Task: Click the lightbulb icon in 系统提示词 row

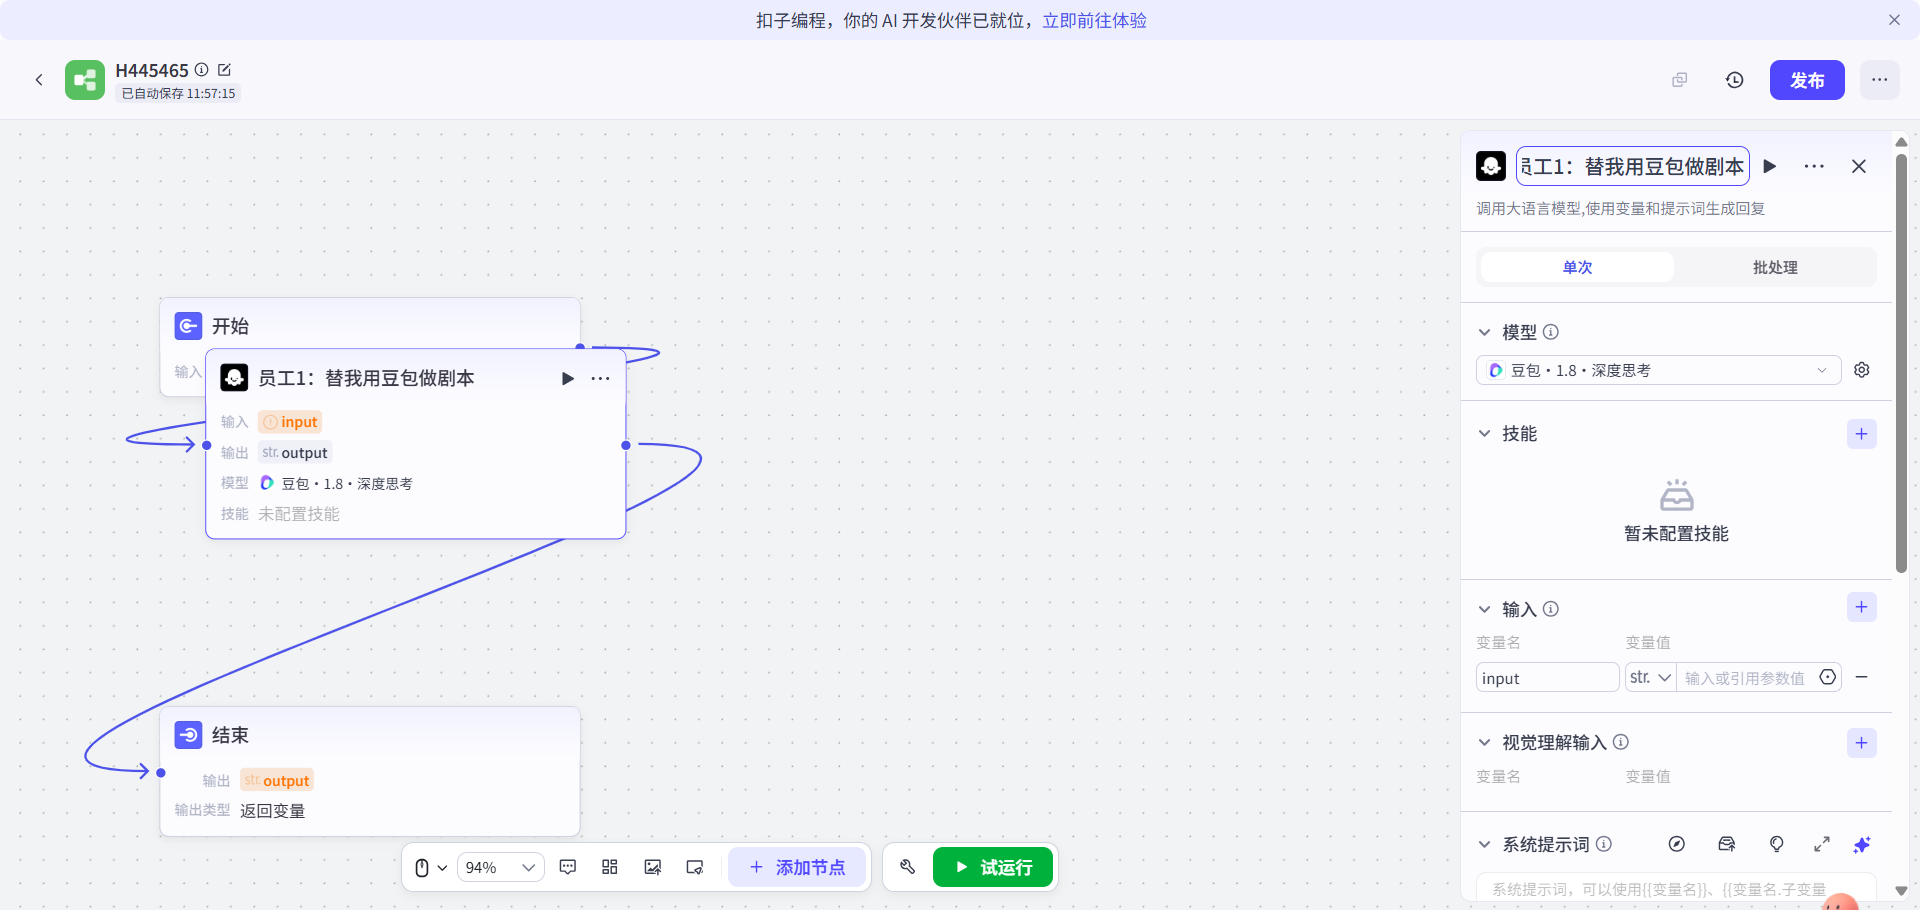Action: tap(1777, 844)
